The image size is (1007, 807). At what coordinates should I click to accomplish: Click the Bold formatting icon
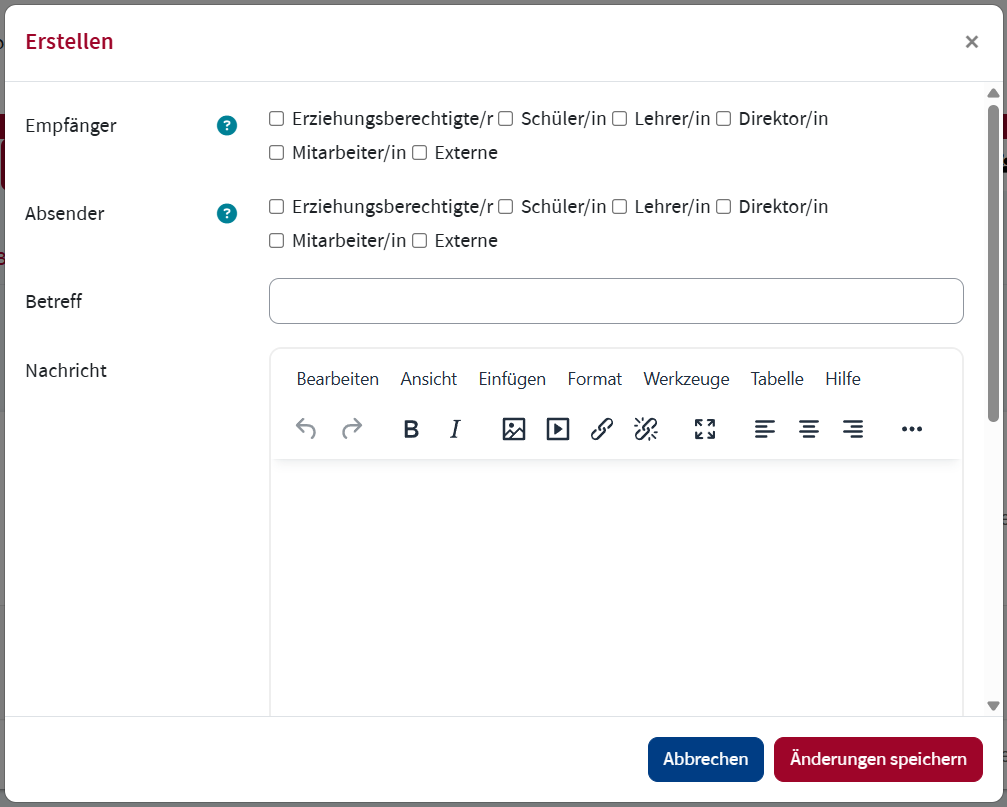pyautogui.click(x=410, y=429)
